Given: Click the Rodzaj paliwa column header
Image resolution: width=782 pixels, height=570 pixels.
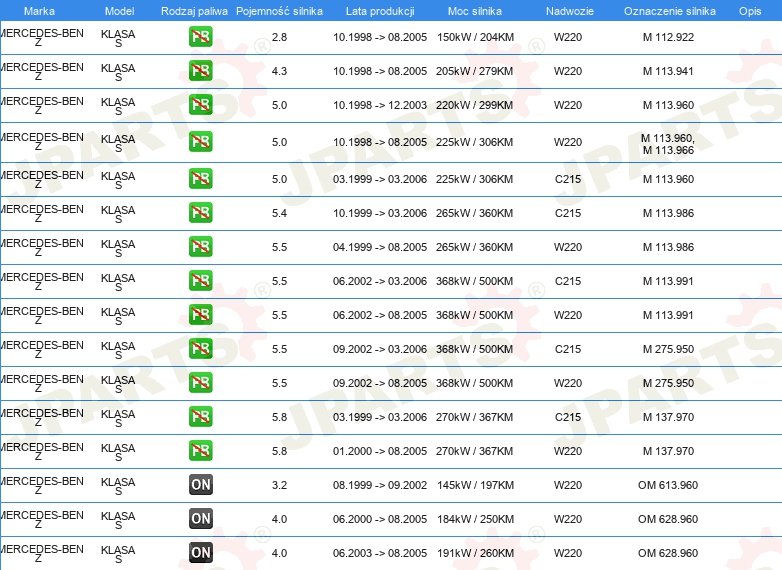Looking at the screenshot, I should 194,11.
